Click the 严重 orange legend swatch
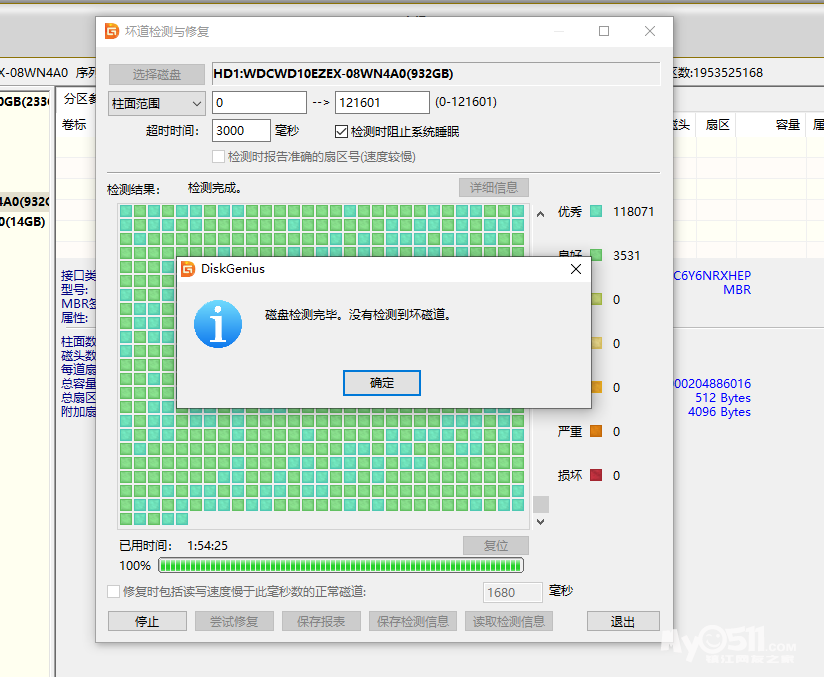 coord(596,432)
